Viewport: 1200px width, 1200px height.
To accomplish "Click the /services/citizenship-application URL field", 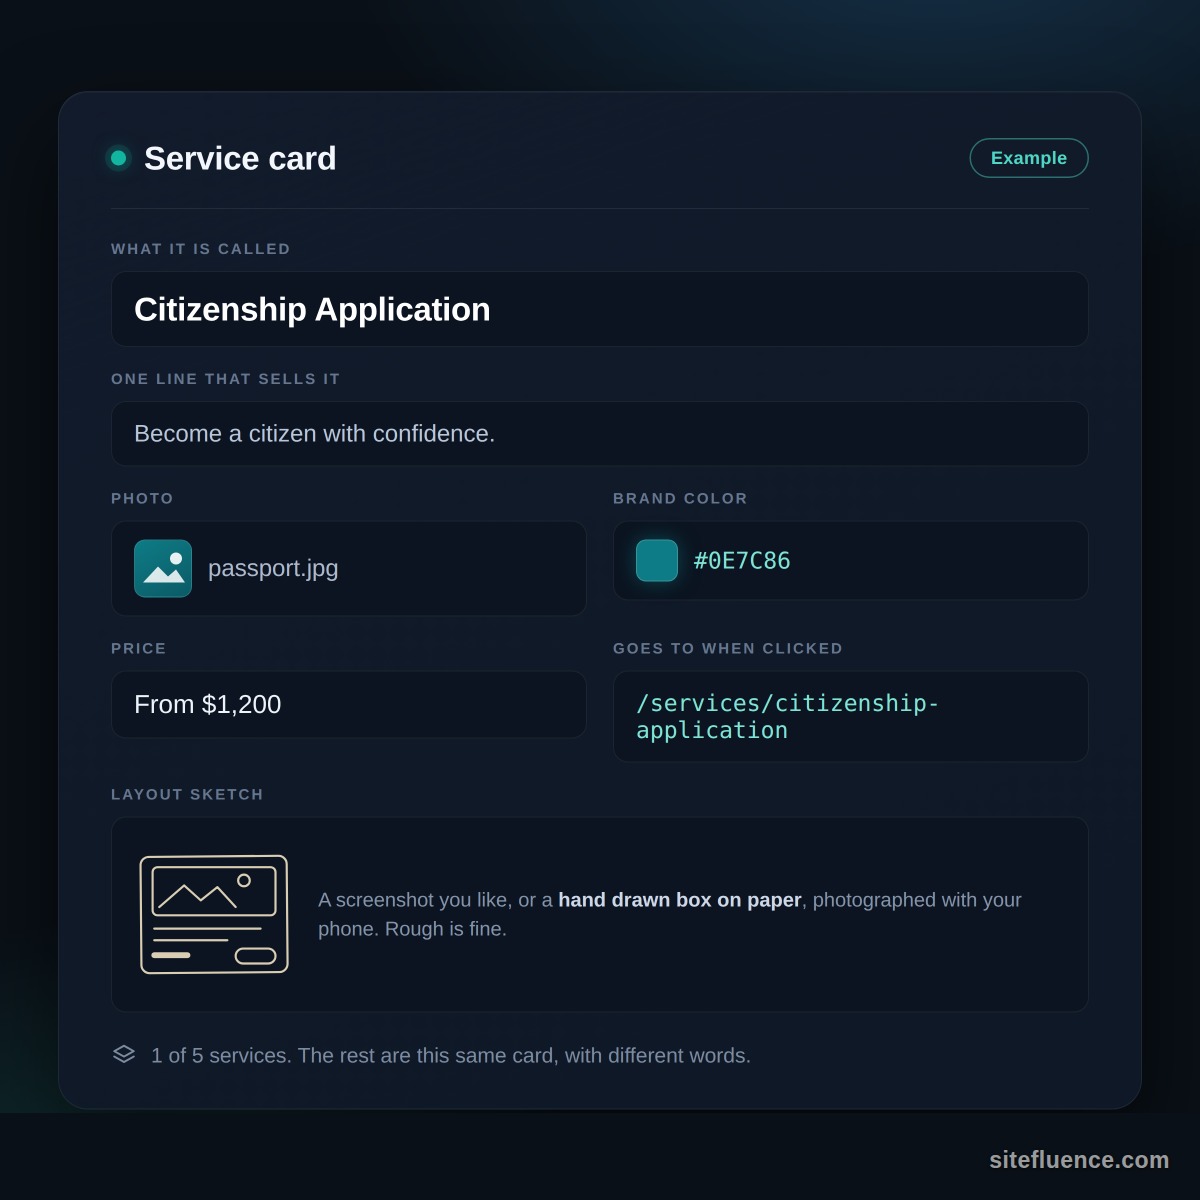I will (x=851, y=716).
